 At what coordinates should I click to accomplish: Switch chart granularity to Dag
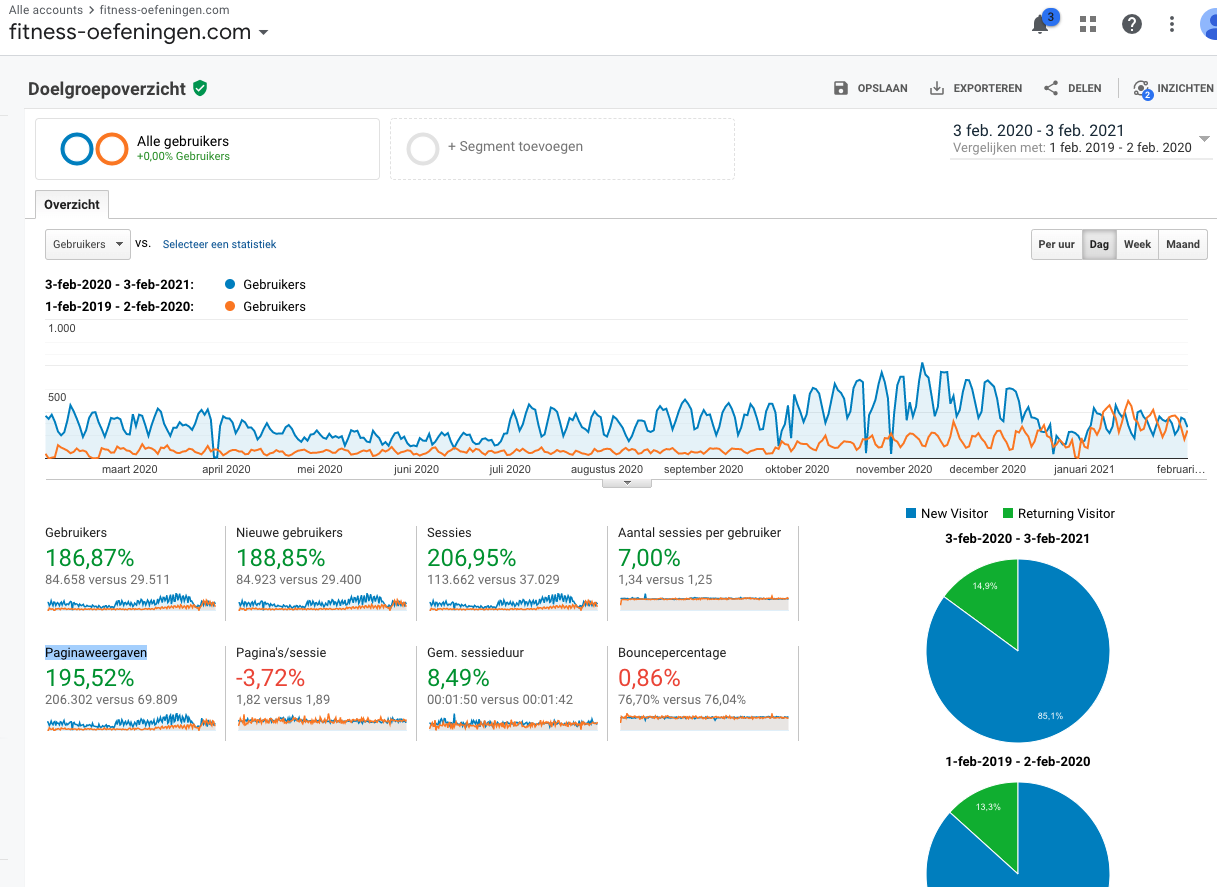tap(1099, 244)
